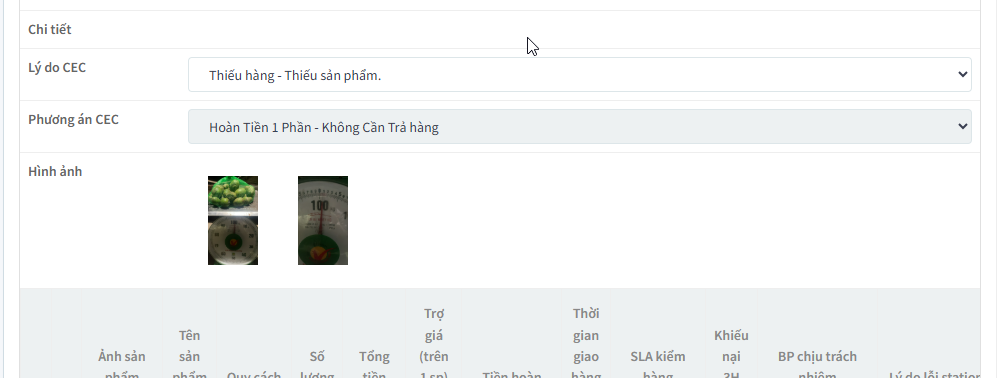
Task: Click the Ảnh sản phẩm column header
Action: click(x=121, y=366)
